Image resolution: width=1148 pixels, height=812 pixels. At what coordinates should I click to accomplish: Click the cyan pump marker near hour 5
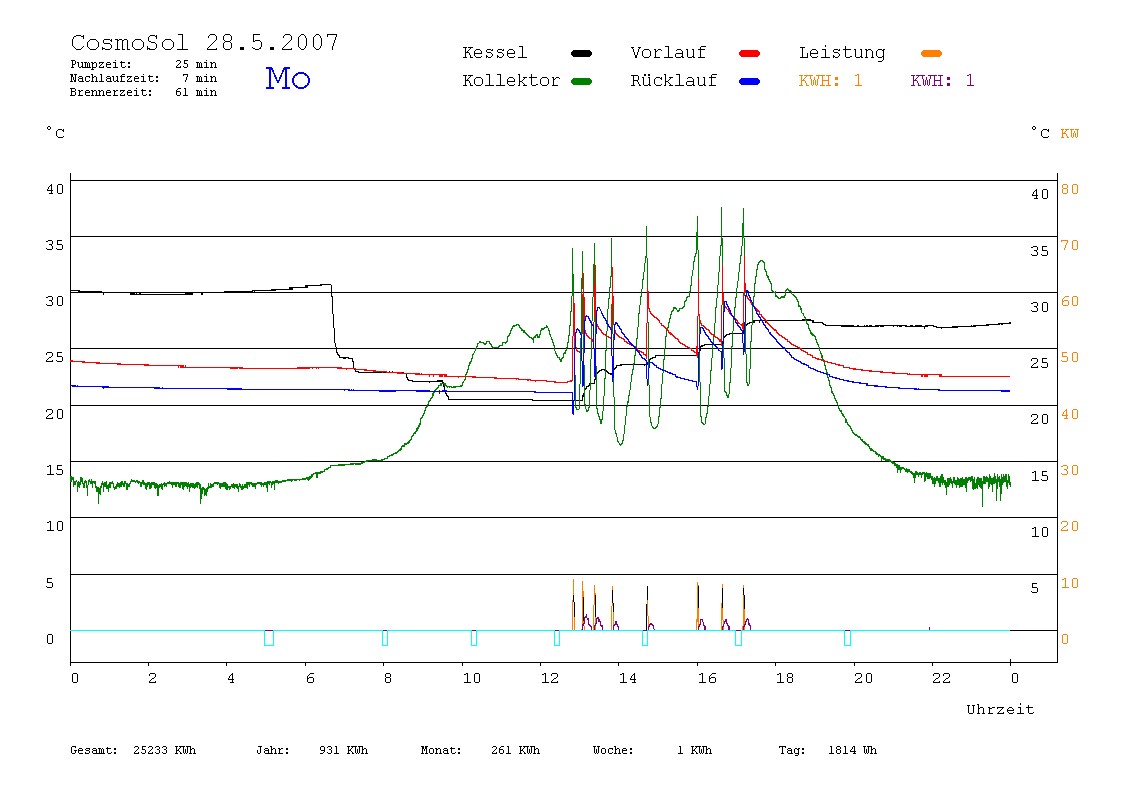(269, 638)
